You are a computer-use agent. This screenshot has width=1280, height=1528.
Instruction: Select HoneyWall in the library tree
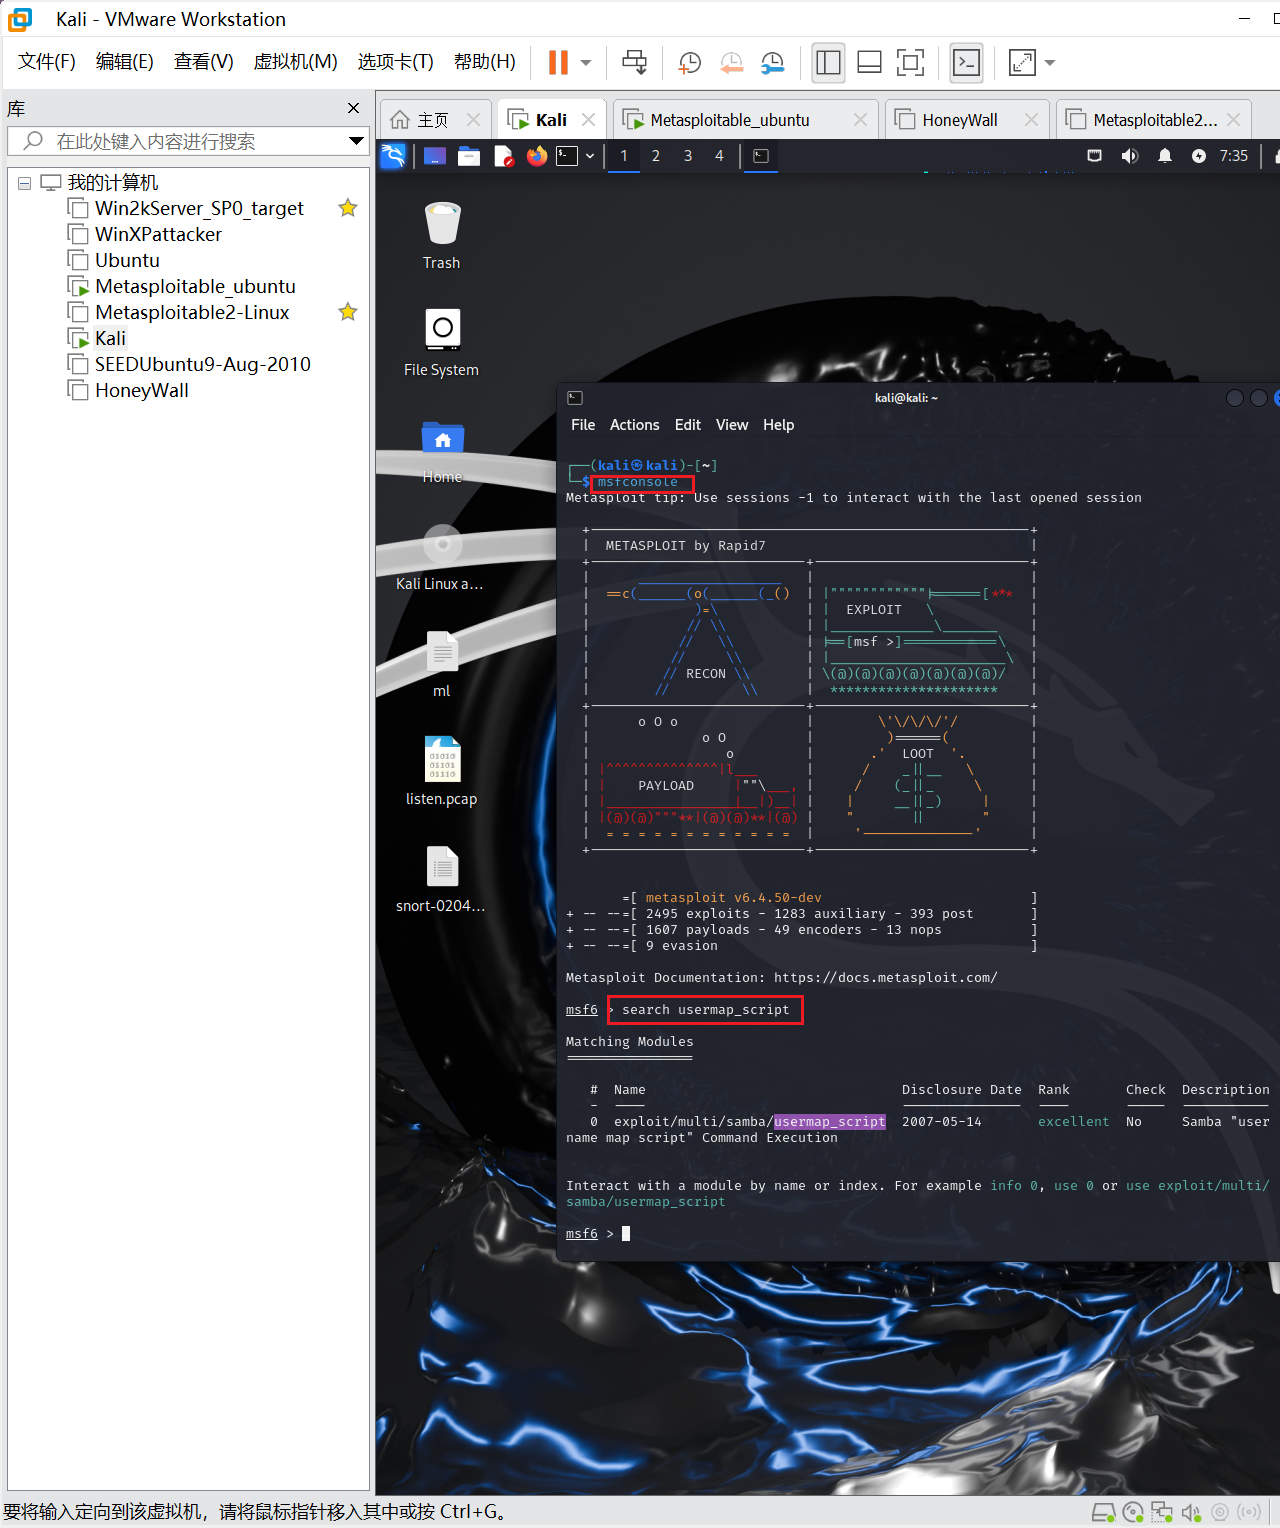coord(141,390)
